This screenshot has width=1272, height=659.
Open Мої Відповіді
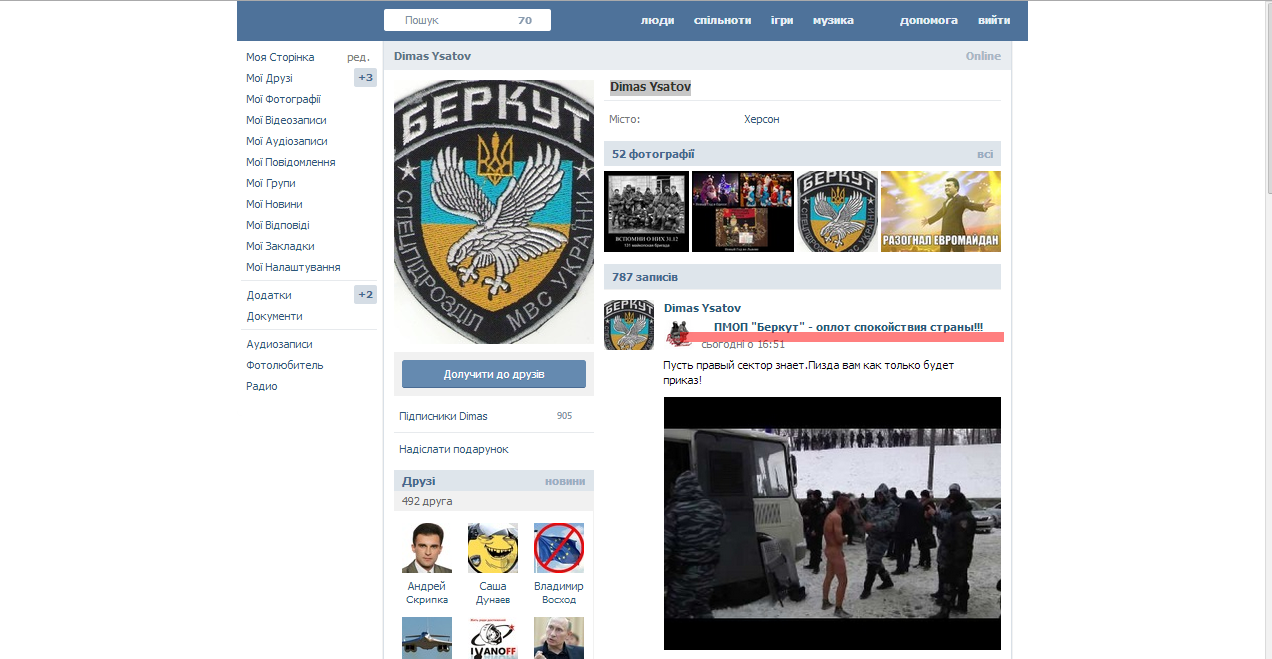coord(278,225)
